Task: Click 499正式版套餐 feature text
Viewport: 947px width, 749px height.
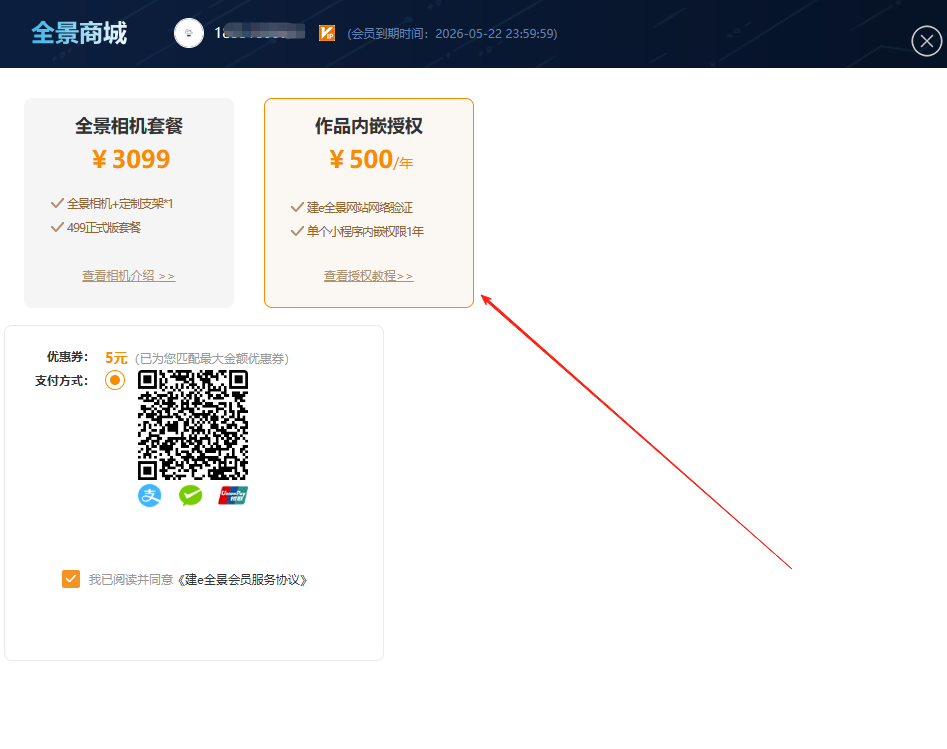Action: tap(104, 228)
